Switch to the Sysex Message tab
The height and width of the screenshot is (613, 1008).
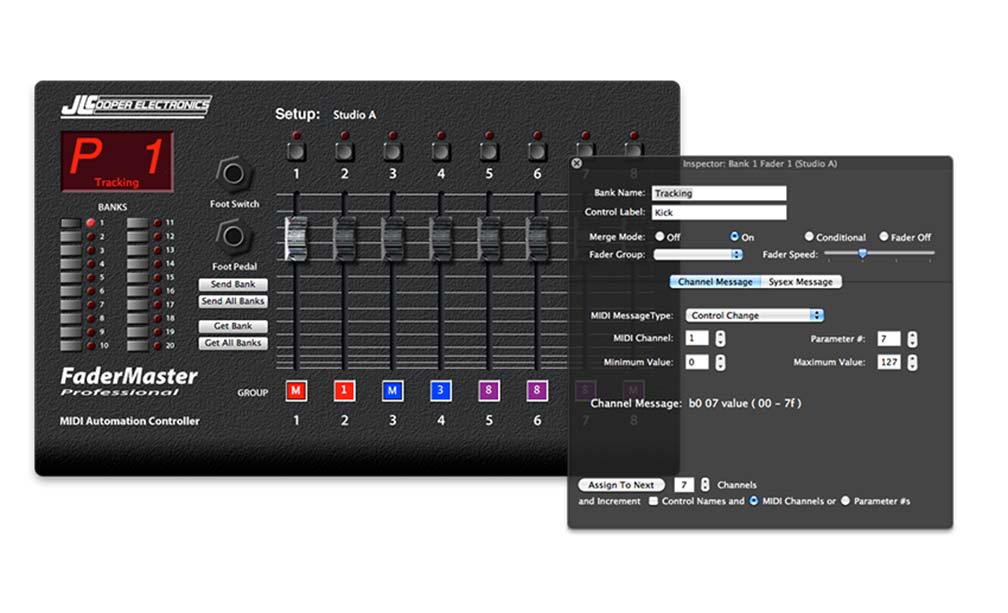pos(801,282)
